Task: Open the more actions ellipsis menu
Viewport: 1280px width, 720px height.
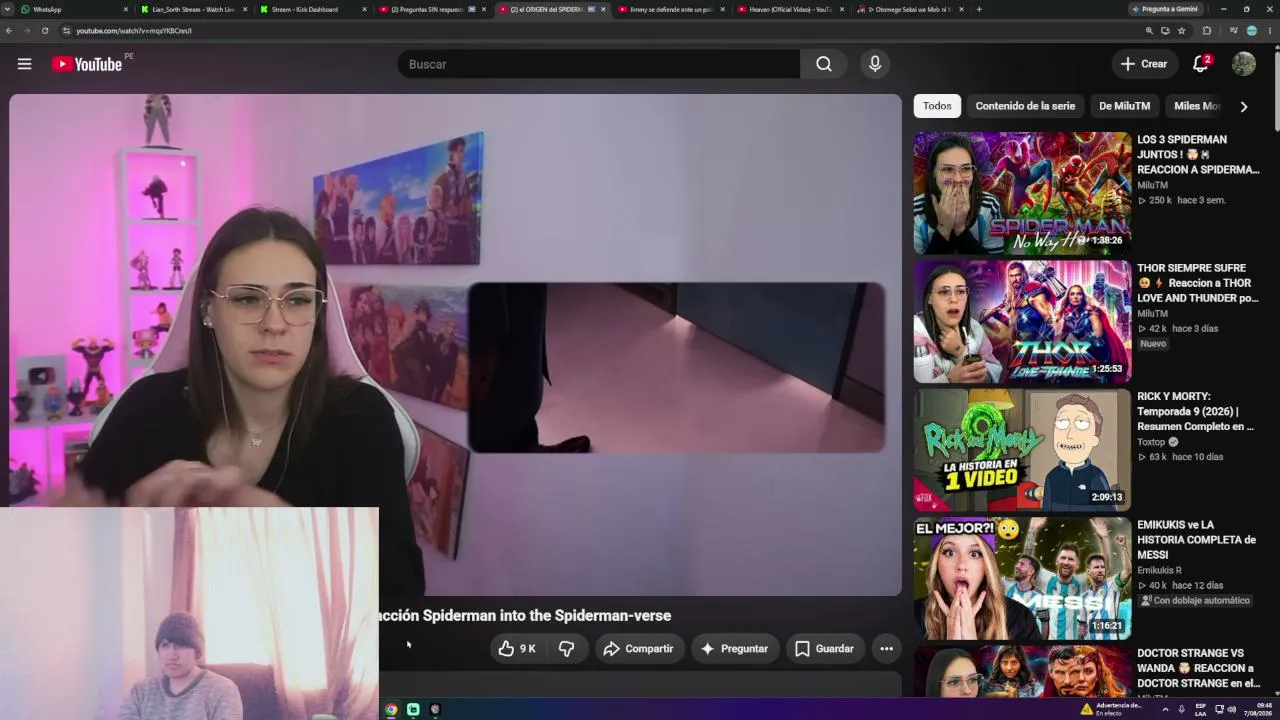Action: (x=886, y=649)
